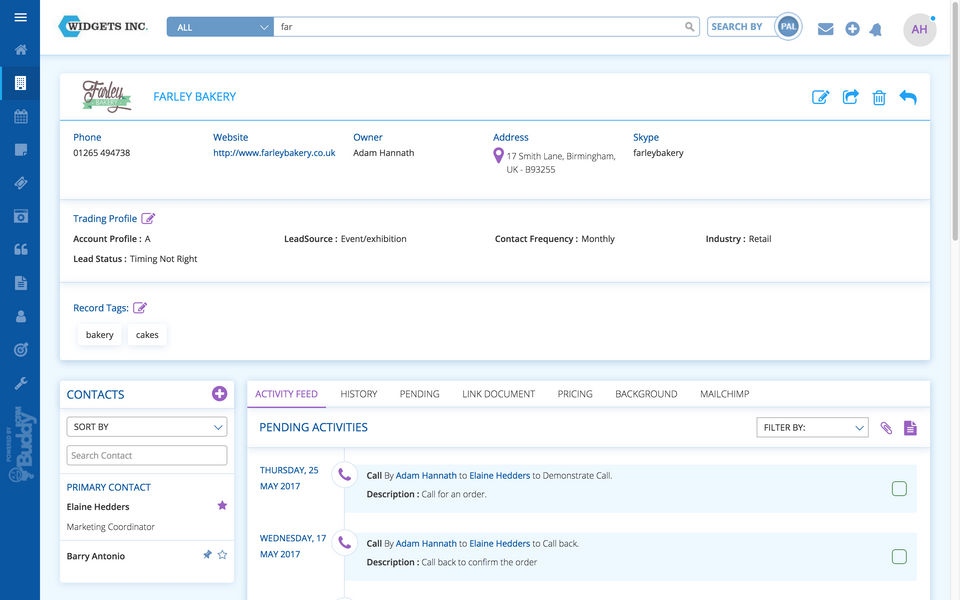Click the share record icon

[850, 97]
